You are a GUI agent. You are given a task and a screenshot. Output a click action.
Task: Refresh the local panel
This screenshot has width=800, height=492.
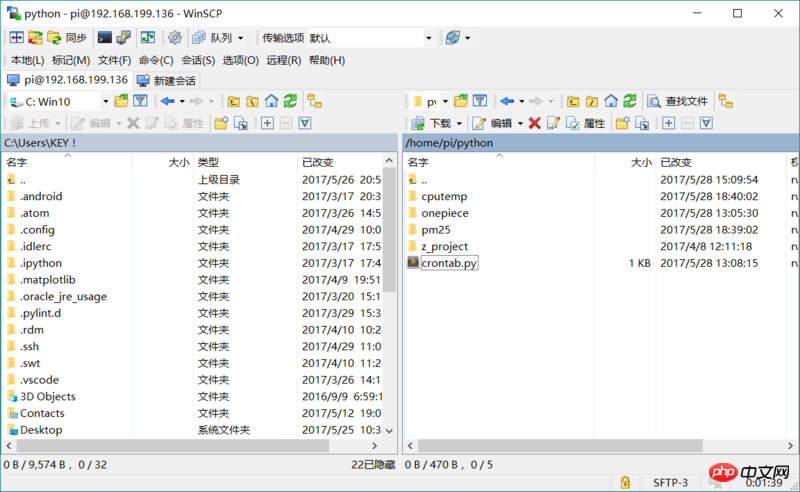[x=290, y=101]
